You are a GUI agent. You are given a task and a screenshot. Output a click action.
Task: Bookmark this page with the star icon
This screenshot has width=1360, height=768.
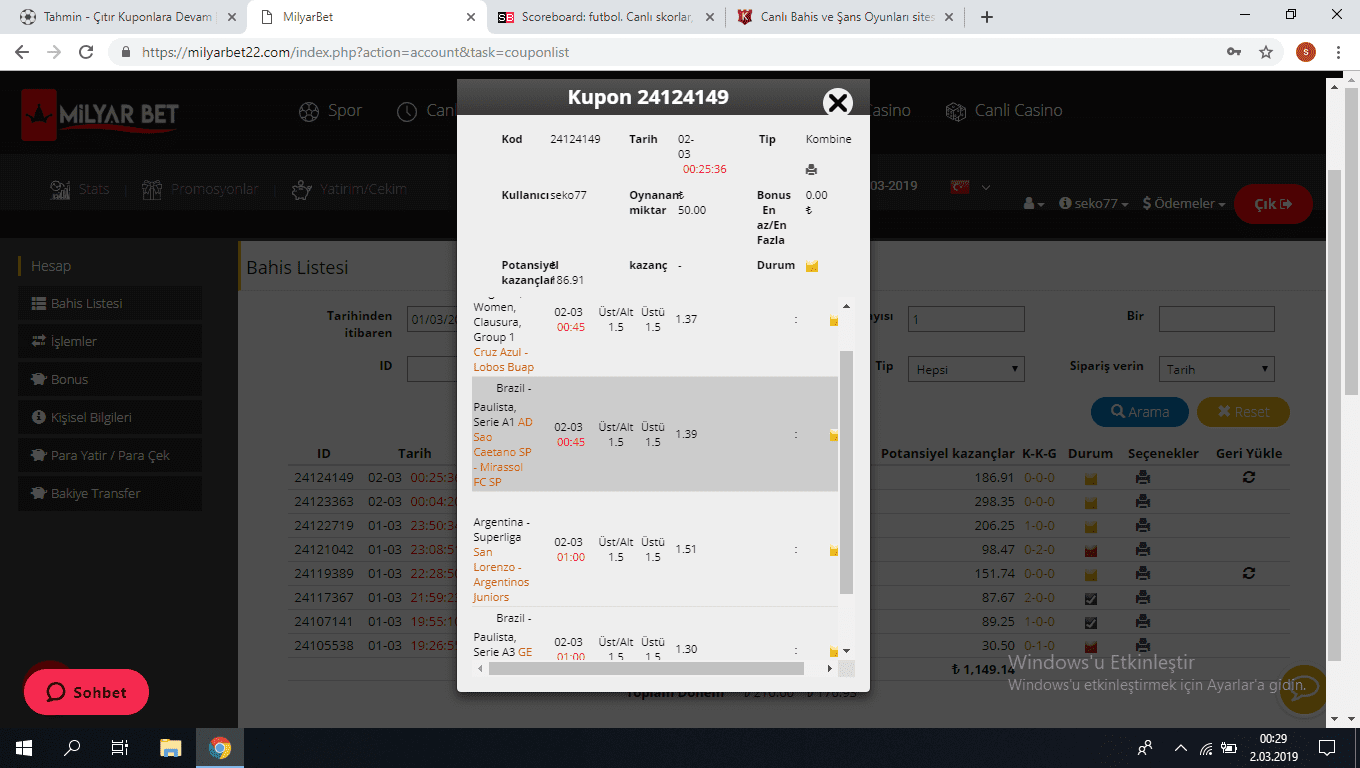[1266, 52]
